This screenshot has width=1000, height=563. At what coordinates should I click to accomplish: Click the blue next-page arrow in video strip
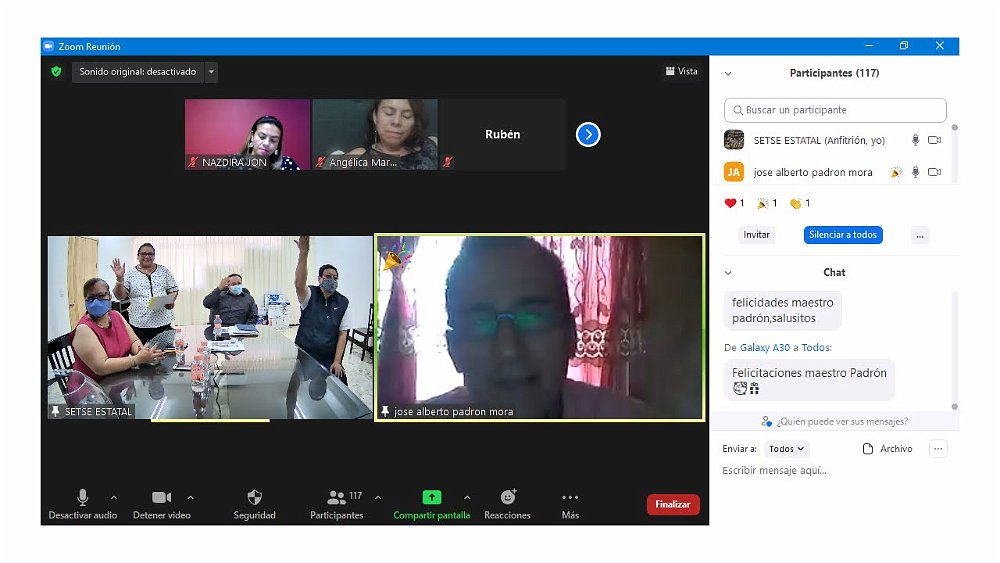[x=588, y=134]
